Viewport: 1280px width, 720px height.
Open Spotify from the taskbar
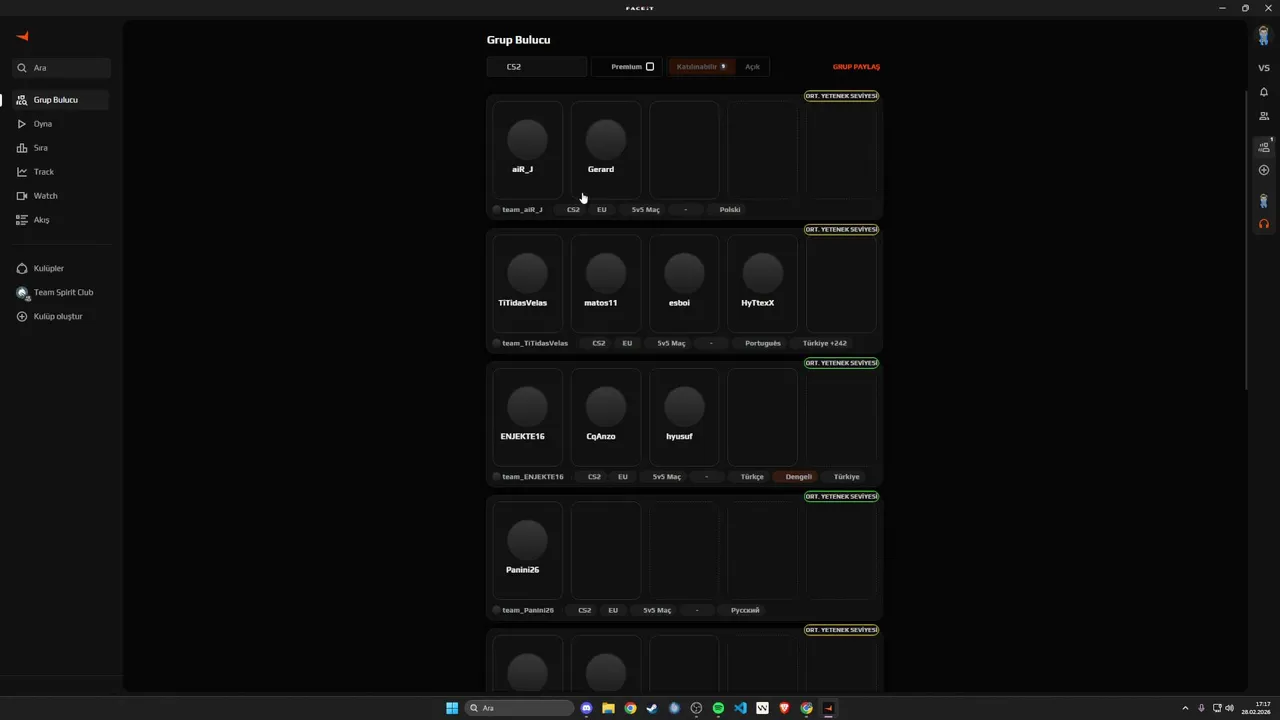tap(718, 708)
